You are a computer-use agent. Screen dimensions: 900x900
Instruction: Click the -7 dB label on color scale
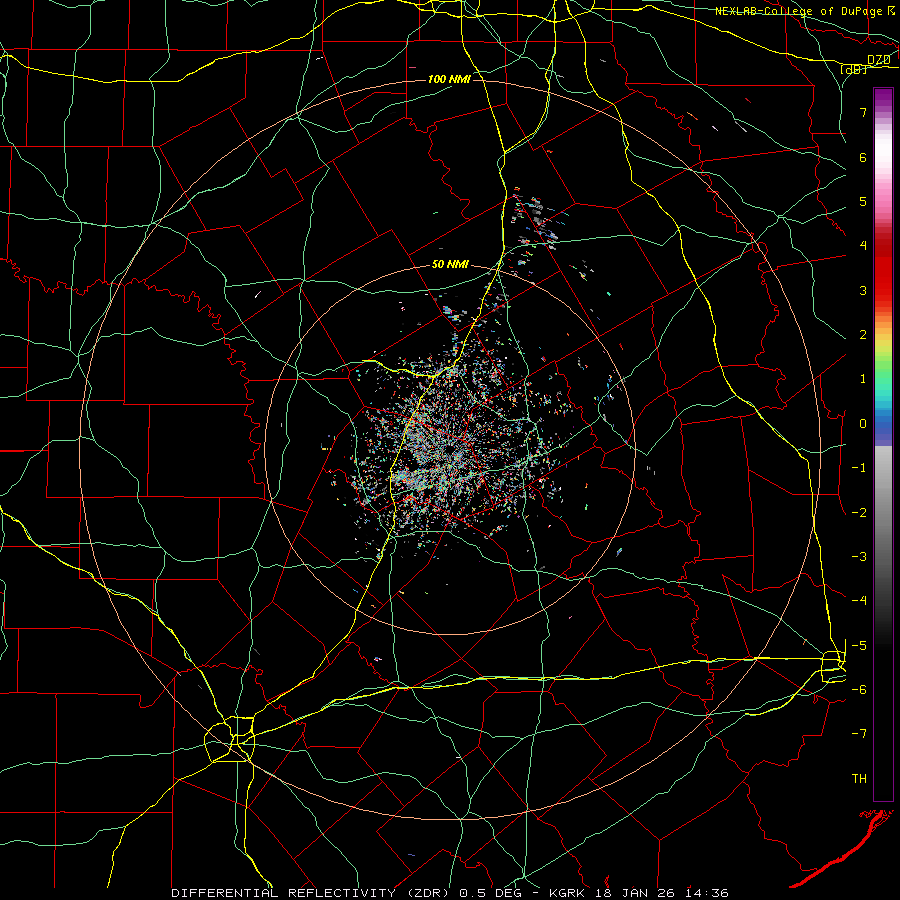coord(859,734)
